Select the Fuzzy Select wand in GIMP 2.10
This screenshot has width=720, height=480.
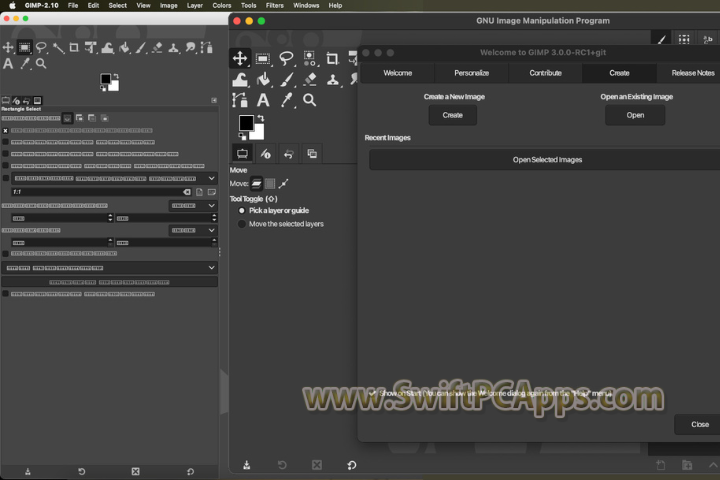58,47
